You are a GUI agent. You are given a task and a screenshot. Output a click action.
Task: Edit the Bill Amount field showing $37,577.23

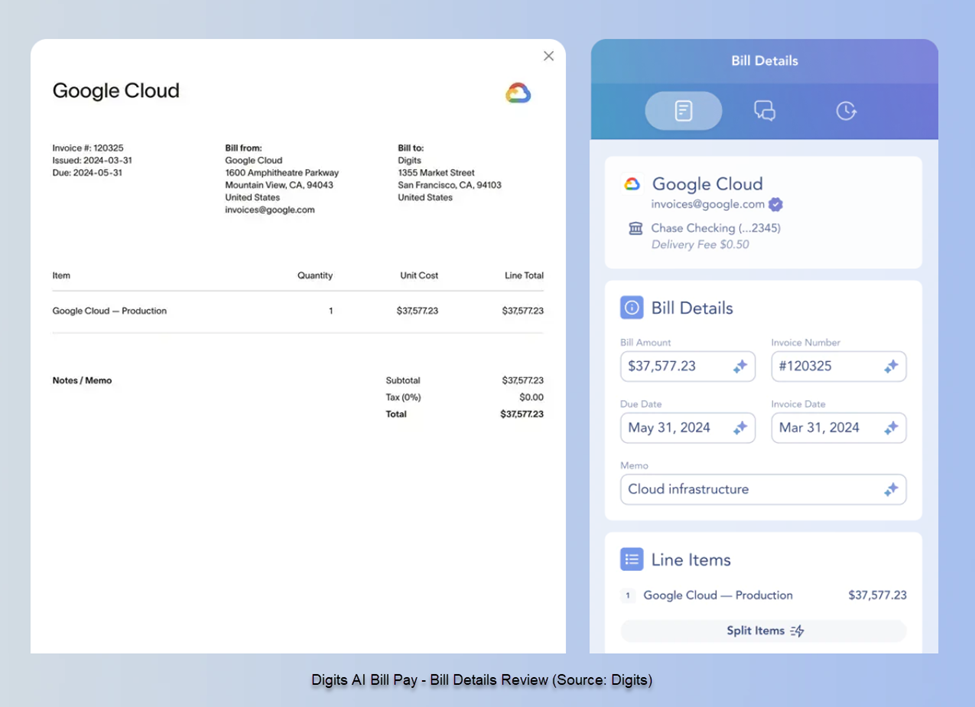tap(688, 366)
